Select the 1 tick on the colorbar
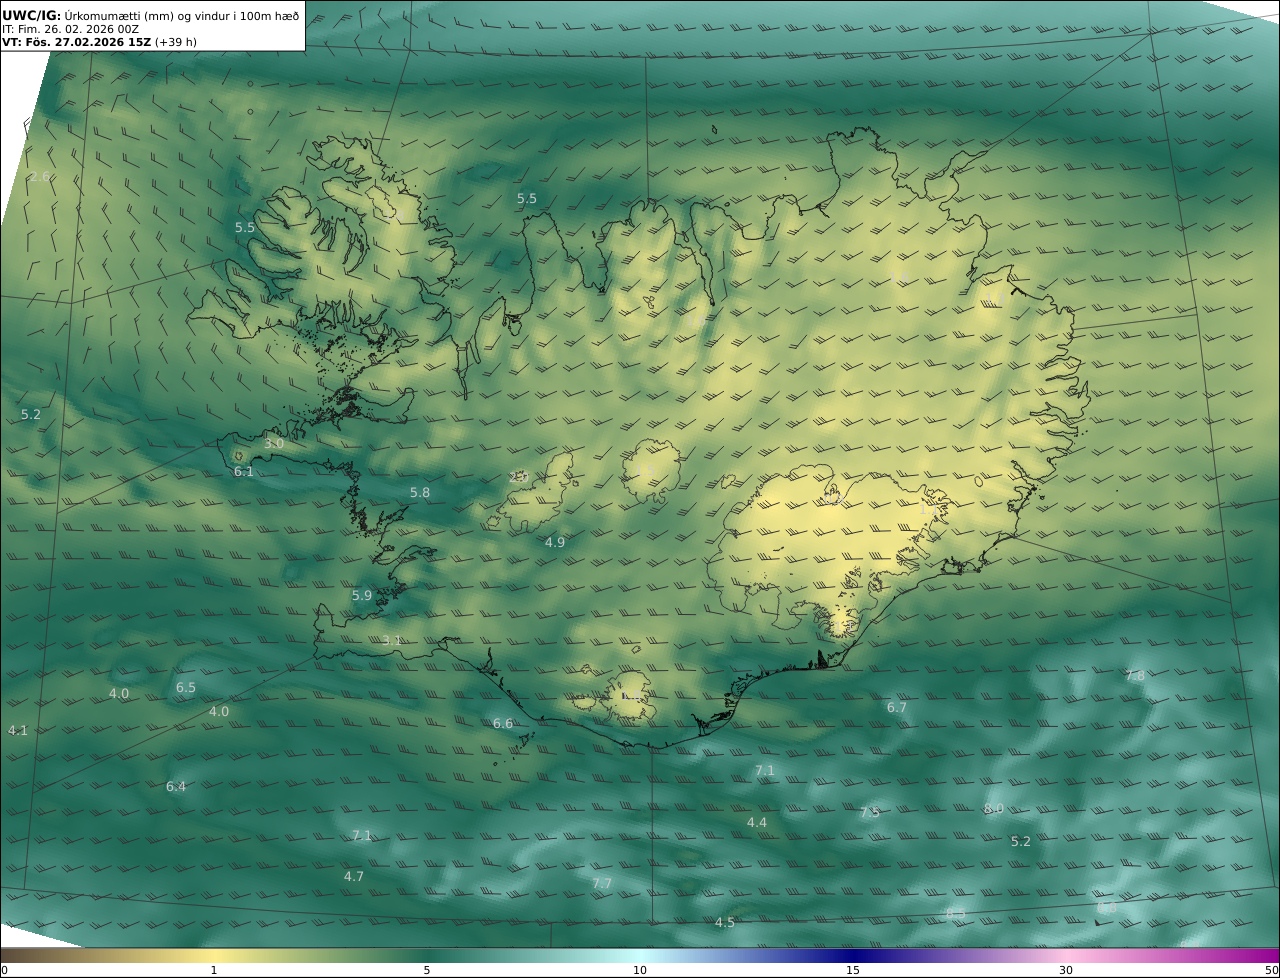Image resolution: width=1280 pixels, height=978 pixels. coord(214,969)
